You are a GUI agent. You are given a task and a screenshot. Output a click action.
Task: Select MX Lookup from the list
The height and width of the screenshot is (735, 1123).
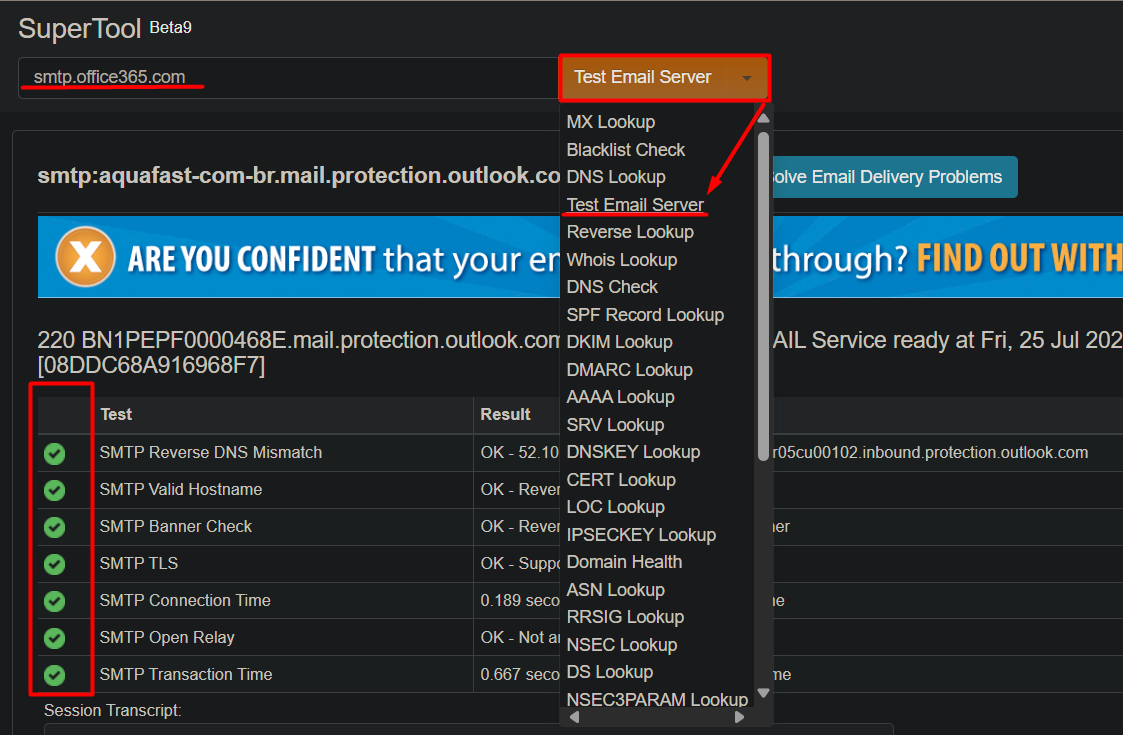tap(611, 122)
